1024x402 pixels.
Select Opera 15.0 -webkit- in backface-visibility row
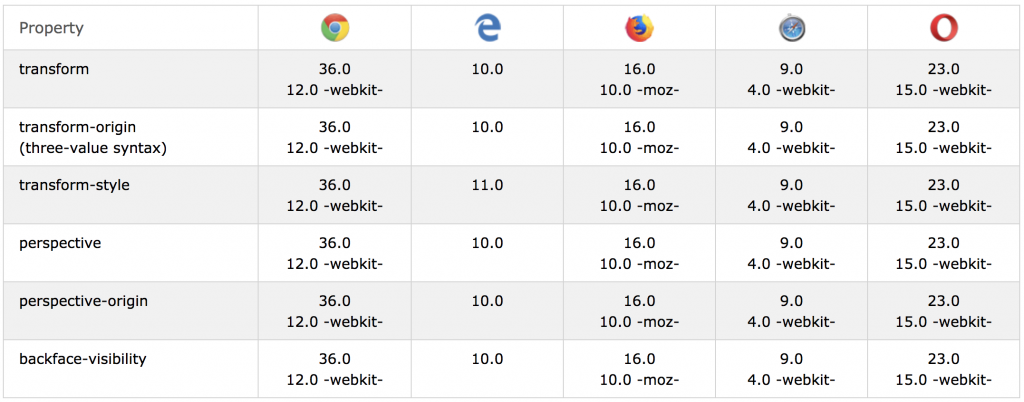click(944, 380)
